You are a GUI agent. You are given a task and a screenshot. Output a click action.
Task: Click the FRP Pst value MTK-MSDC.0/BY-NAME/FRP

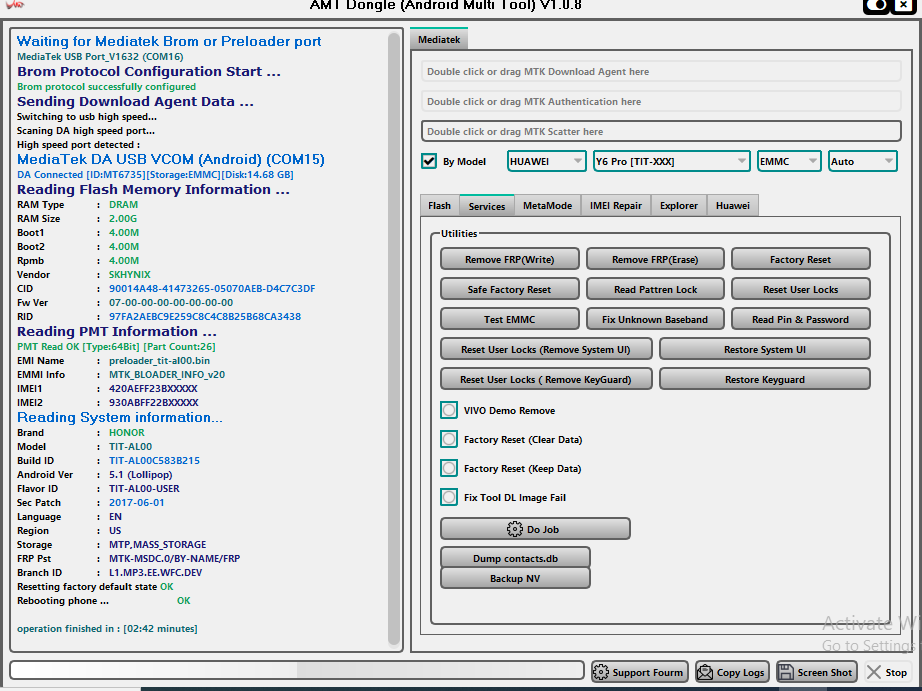[175, 559]
